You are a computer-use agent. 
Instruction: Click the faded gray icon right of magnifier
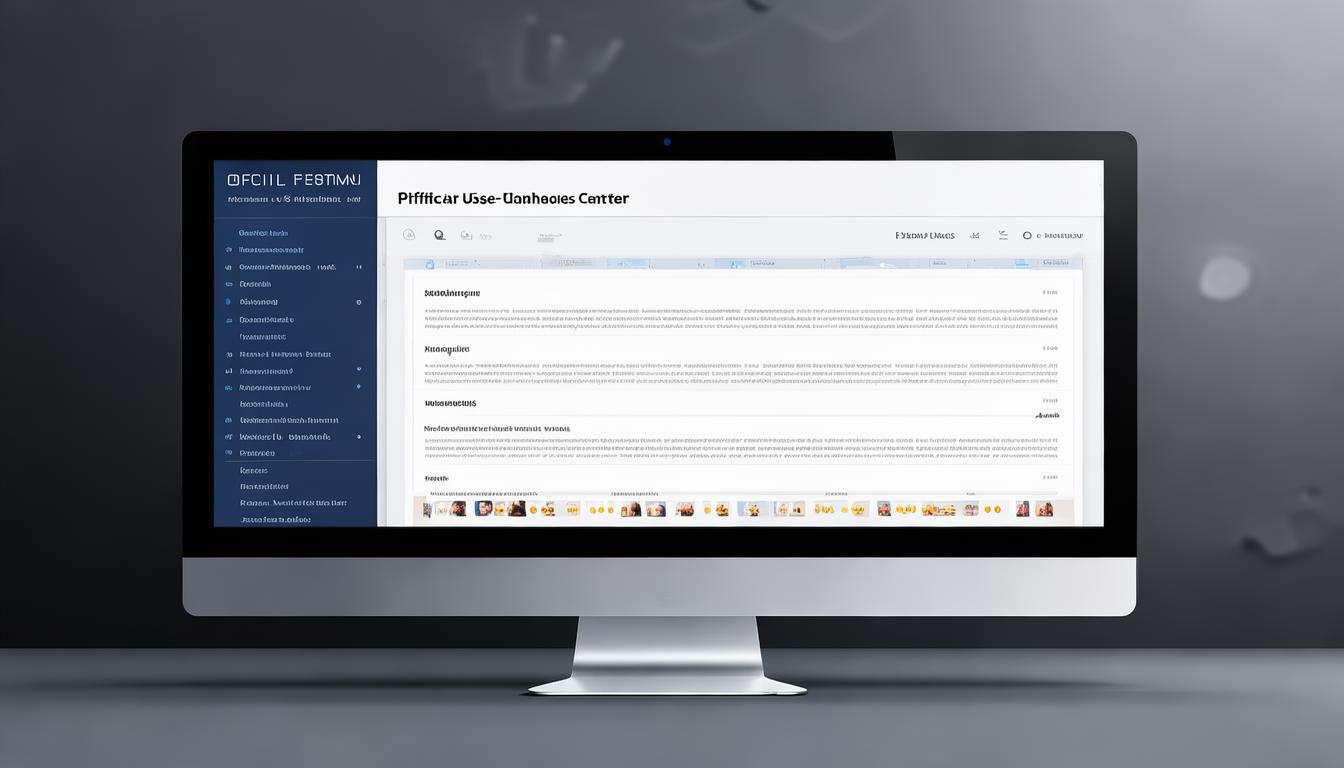465,236
